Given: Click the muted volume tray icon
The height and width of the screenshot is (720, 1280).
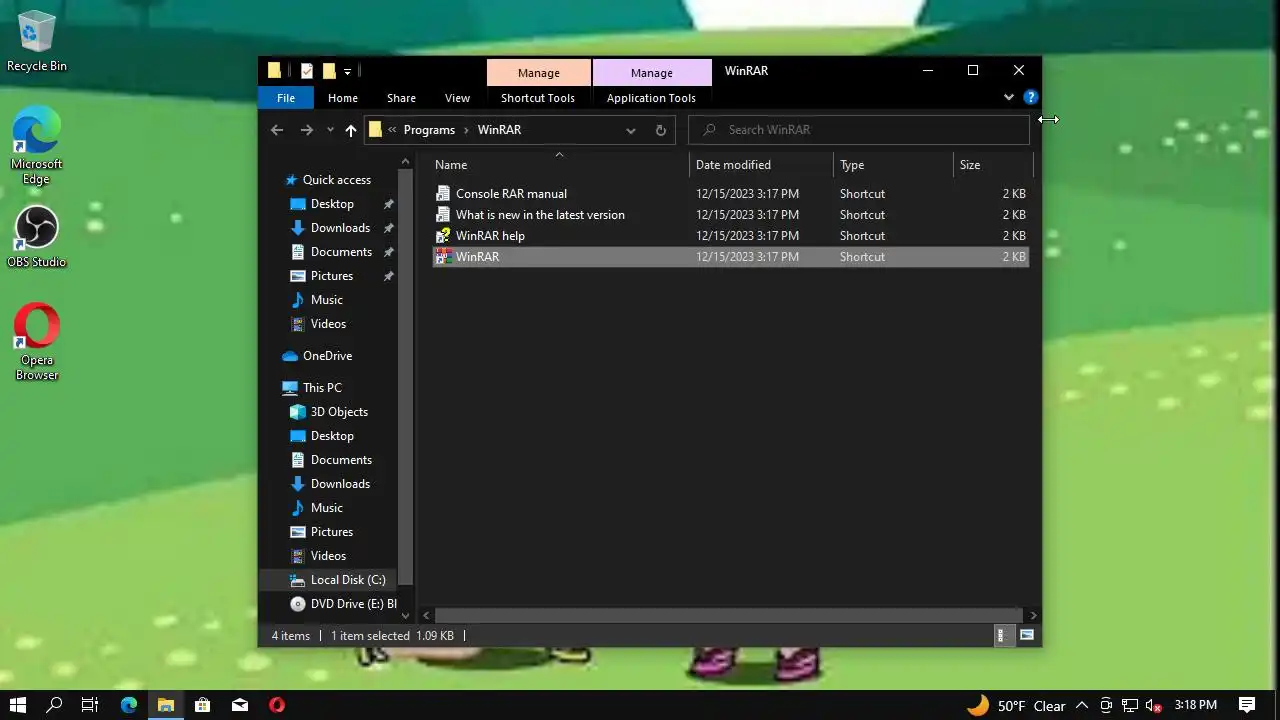Looking at the screenshot, I should (x=1153, y=705).
